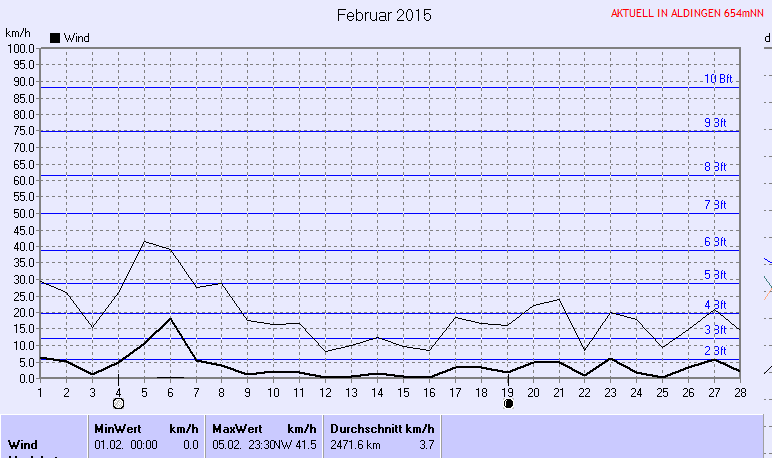
Task: Click the 2 Bft scale label
Action: pyautogui.click(x=715, y=351)
